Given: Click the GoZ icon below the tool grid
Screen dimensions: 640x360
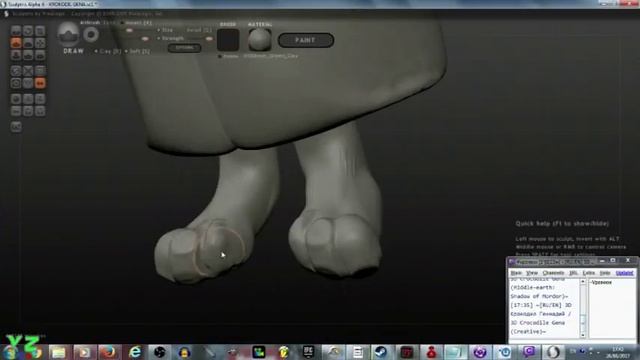Looking at the screenshot, I should coord(16,127).
